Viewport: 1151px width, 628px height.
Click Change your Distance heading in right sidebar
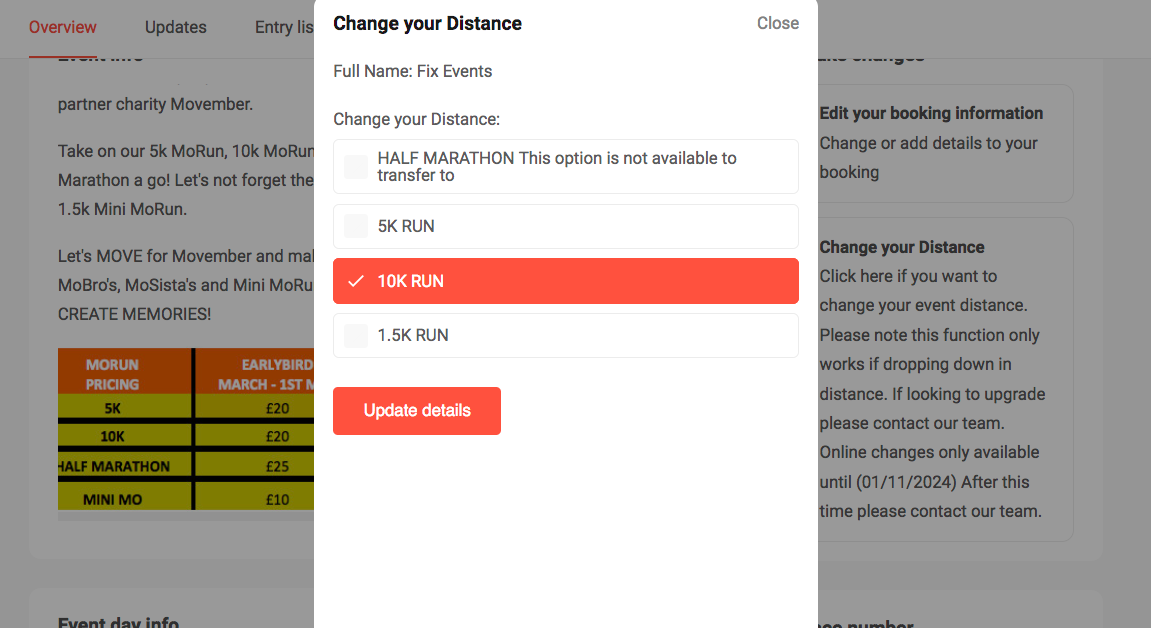pyautogui.click(x=902, y=247)
